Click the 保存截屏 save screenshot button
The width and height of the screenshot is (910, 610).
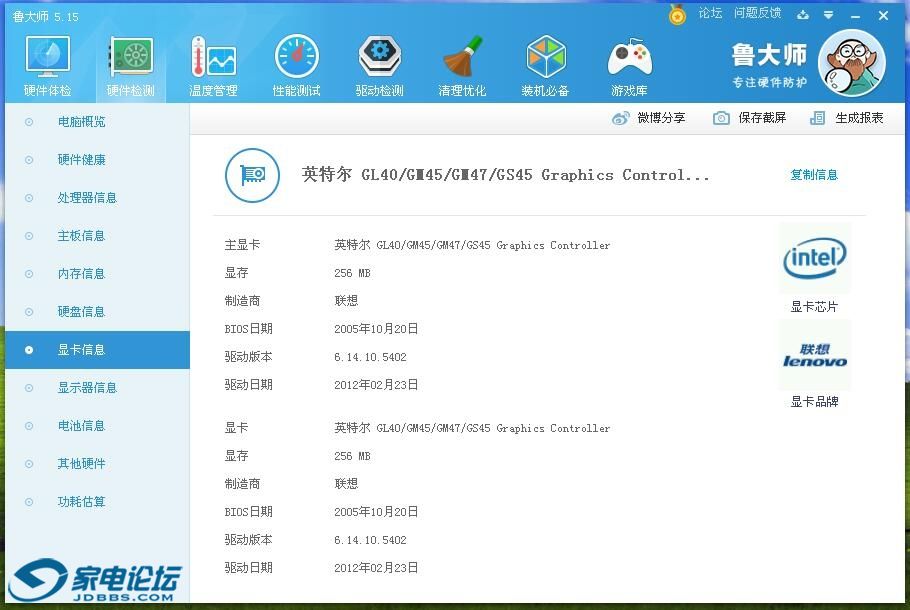[x=752, y=117]
